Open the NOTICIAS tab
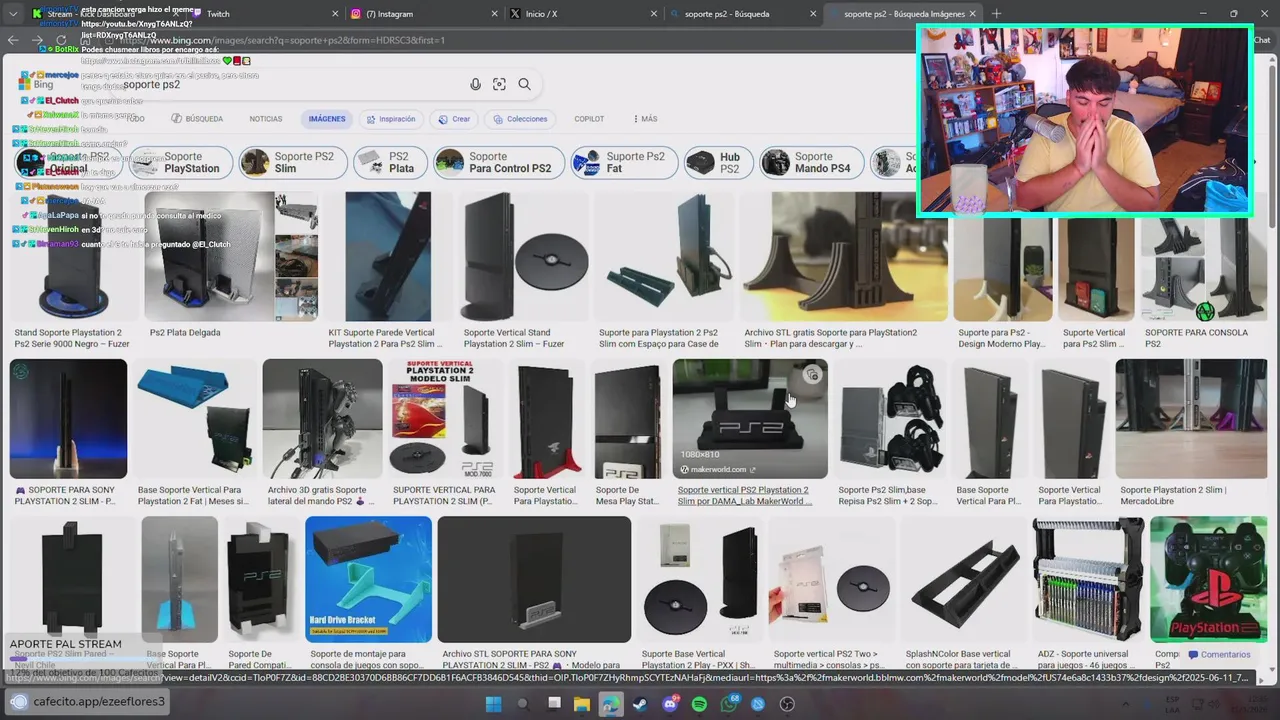 (266, 119)
